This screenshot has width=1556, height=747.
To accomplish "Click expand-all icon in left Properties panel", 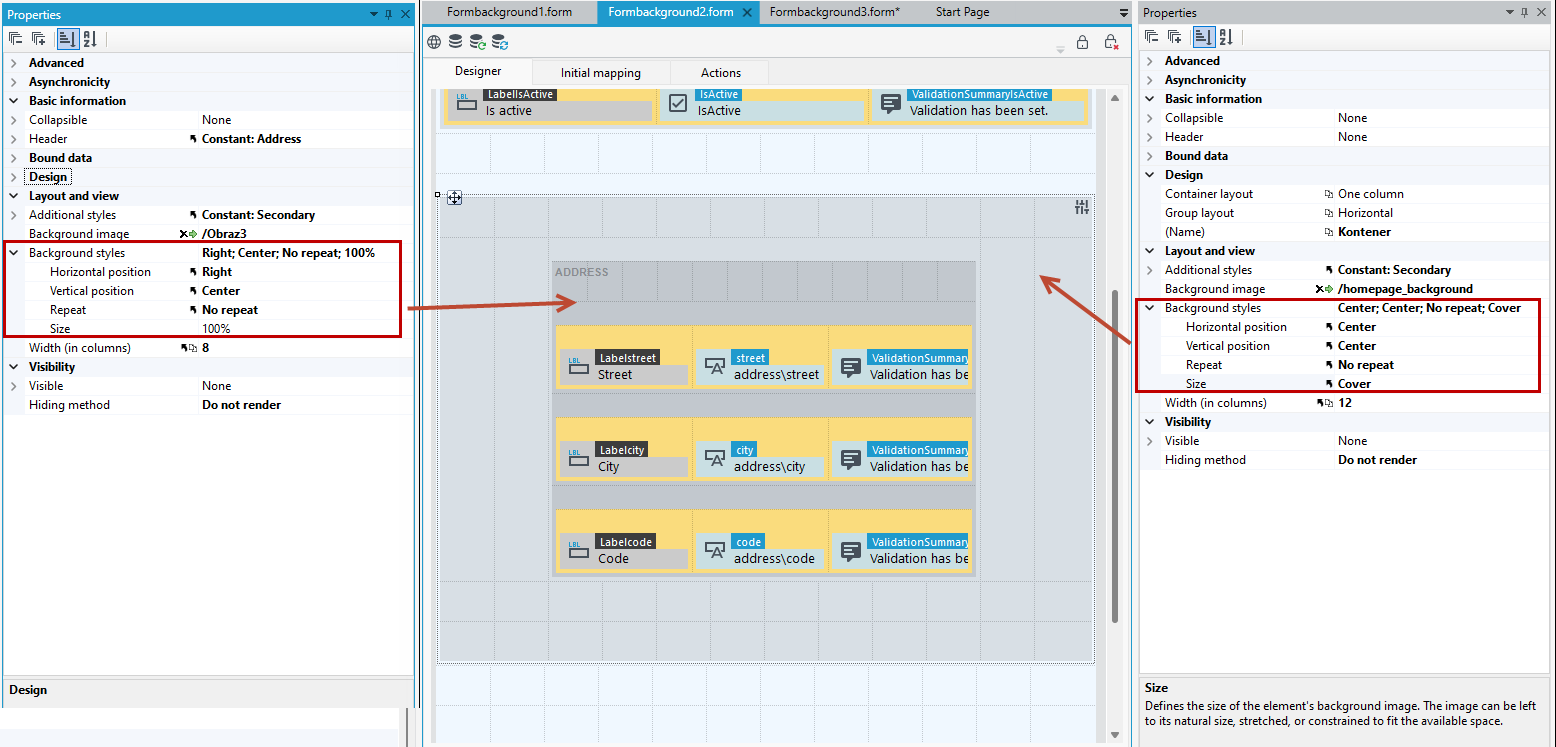I will tap(38, 39).
